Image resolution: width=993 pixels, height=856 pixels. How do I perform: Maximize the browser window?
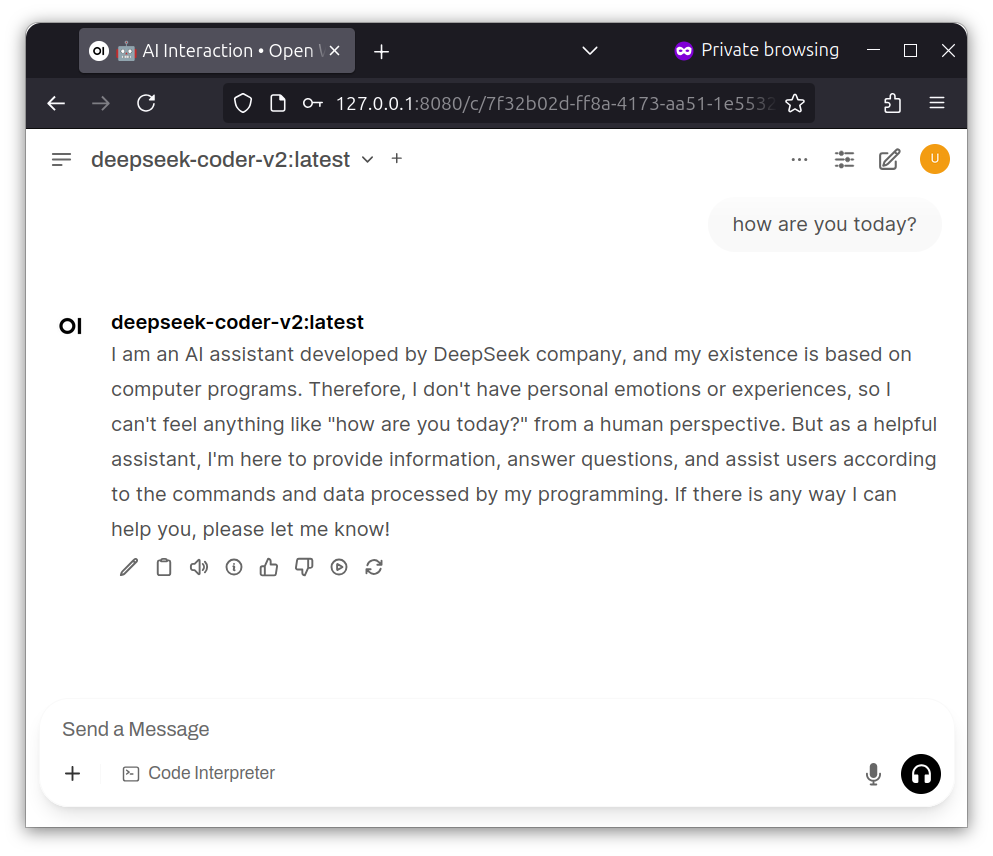coord(910,51)
